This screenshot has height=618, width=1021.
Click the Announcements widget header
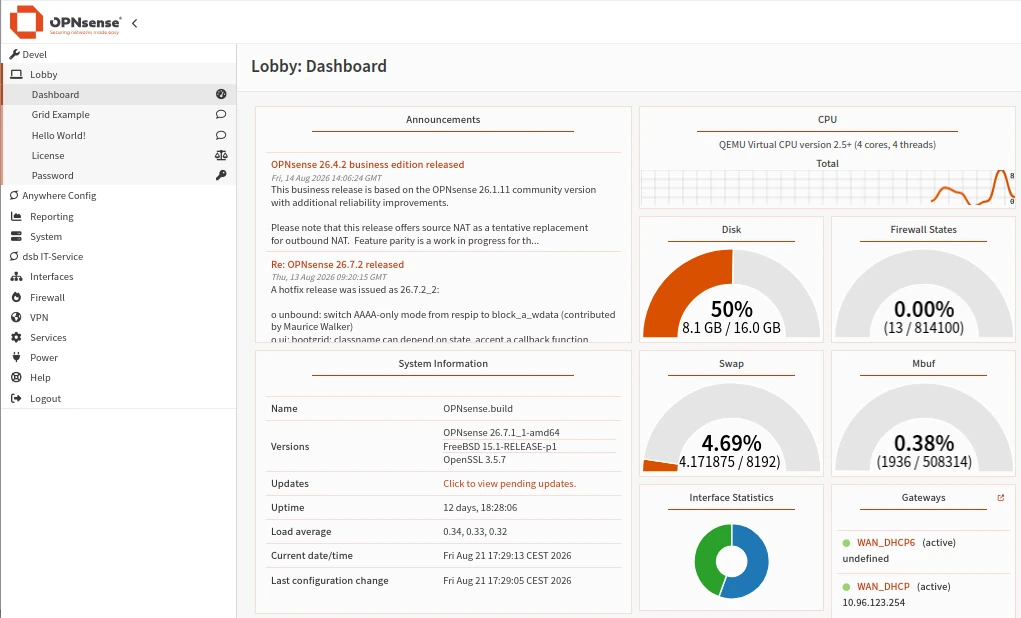(443, 120)
